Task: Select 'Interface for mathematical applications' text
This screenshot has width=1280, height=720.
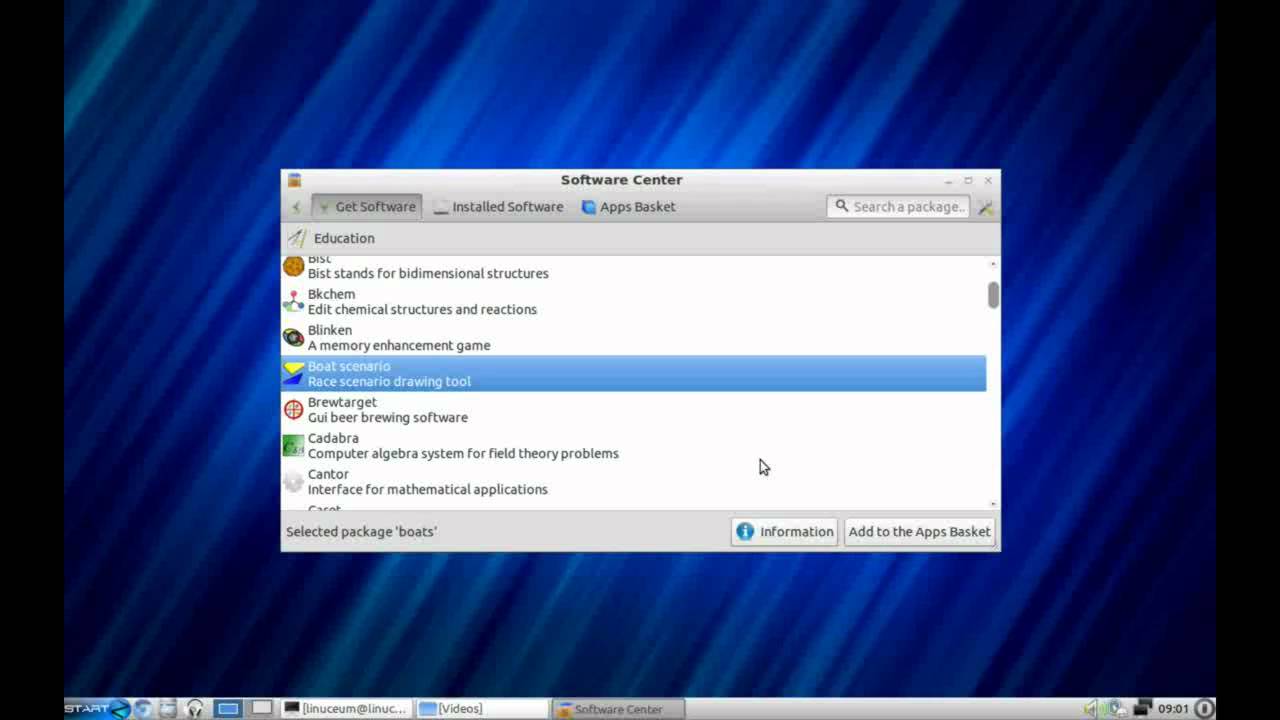Action: click(x=427, y=489)
